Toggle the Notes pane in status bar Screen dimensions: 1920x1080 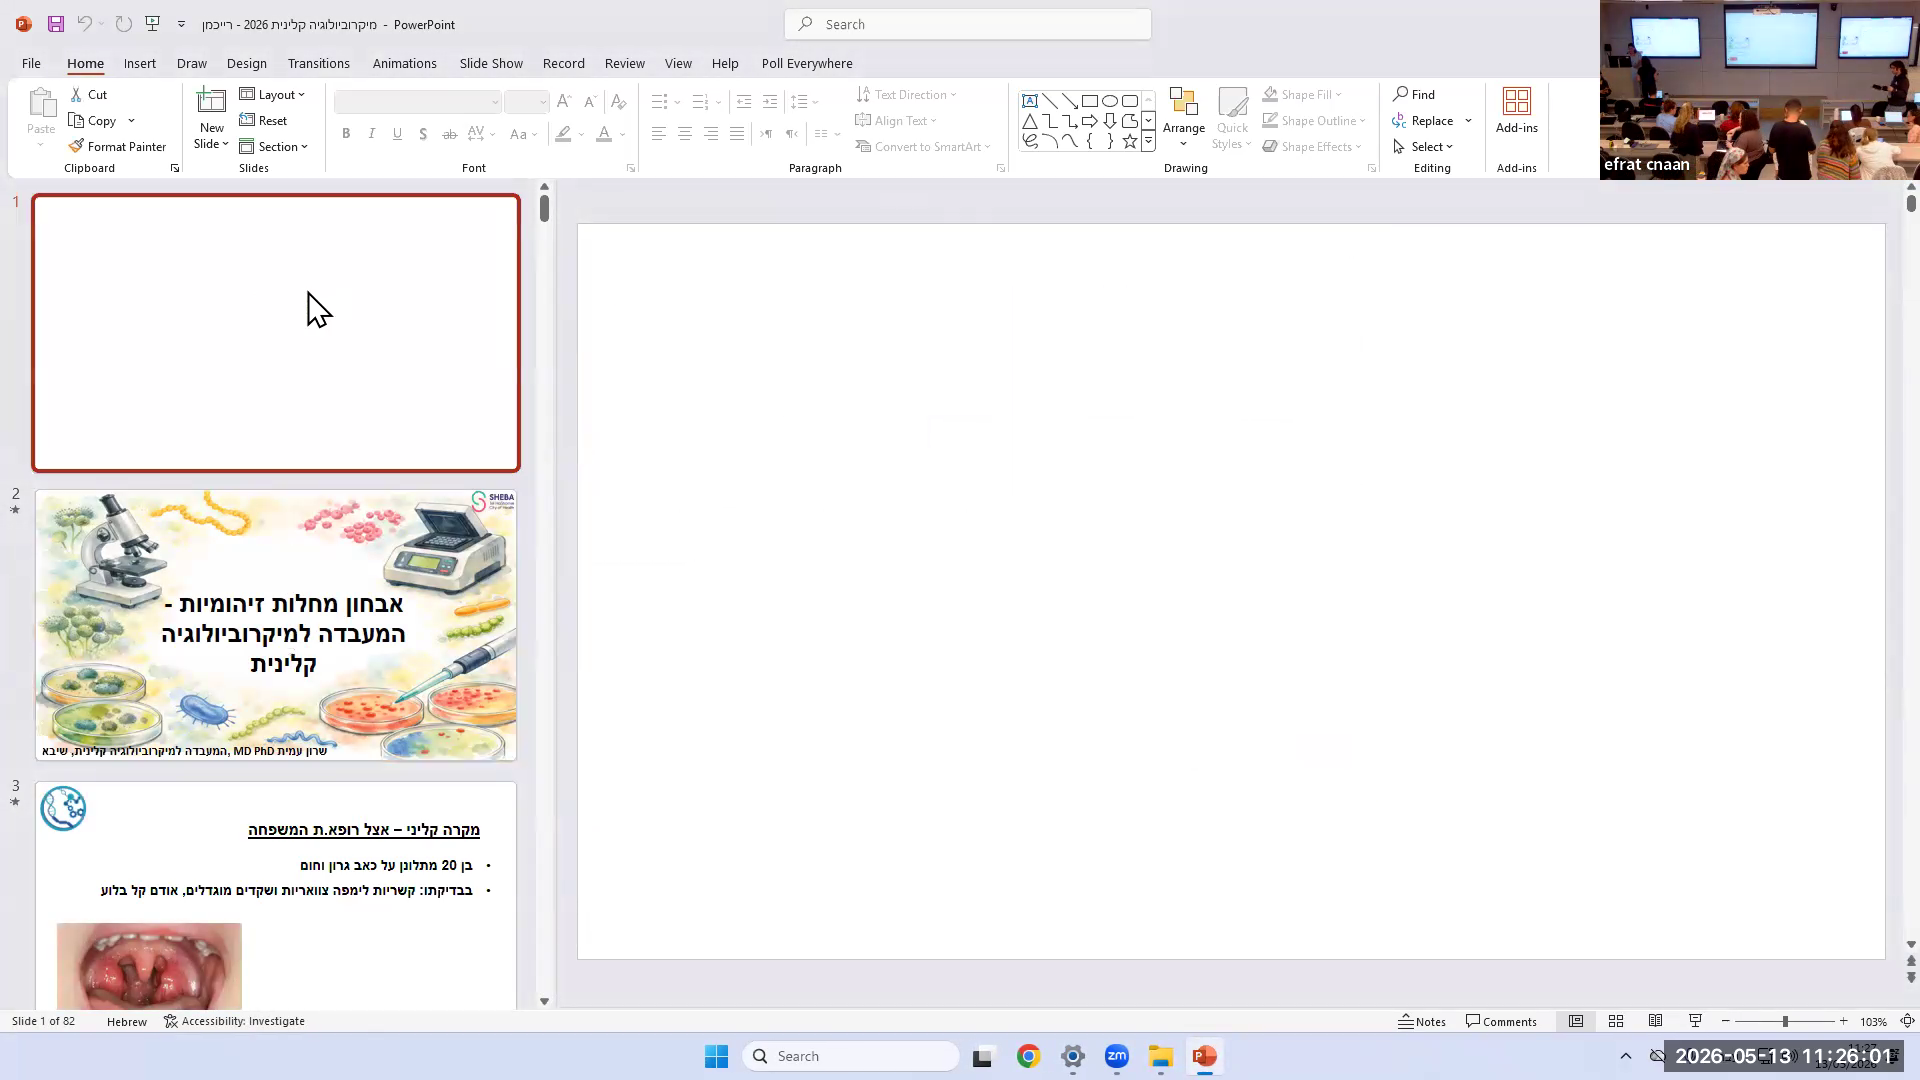pyautogui.click(x=1422, y=1021)
